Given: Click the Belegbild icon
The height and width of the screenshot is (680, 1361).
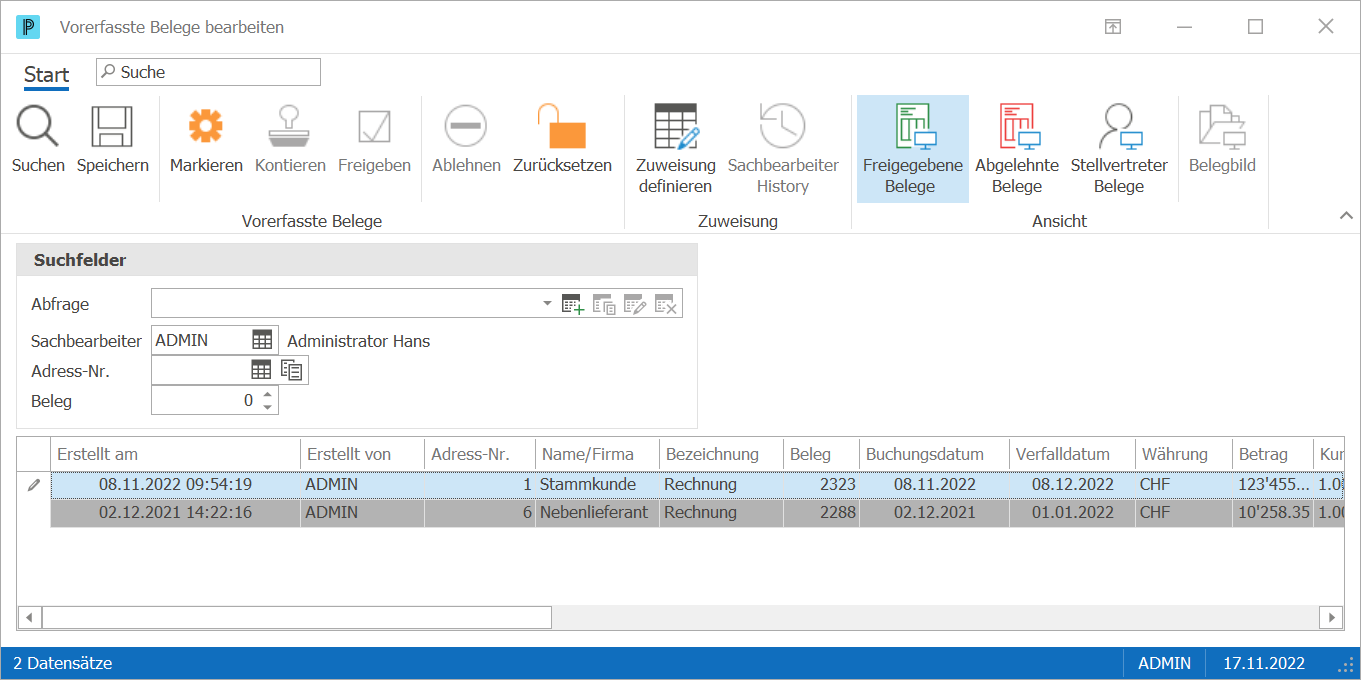Looking at the screenshot, I should click(1222, 127).
